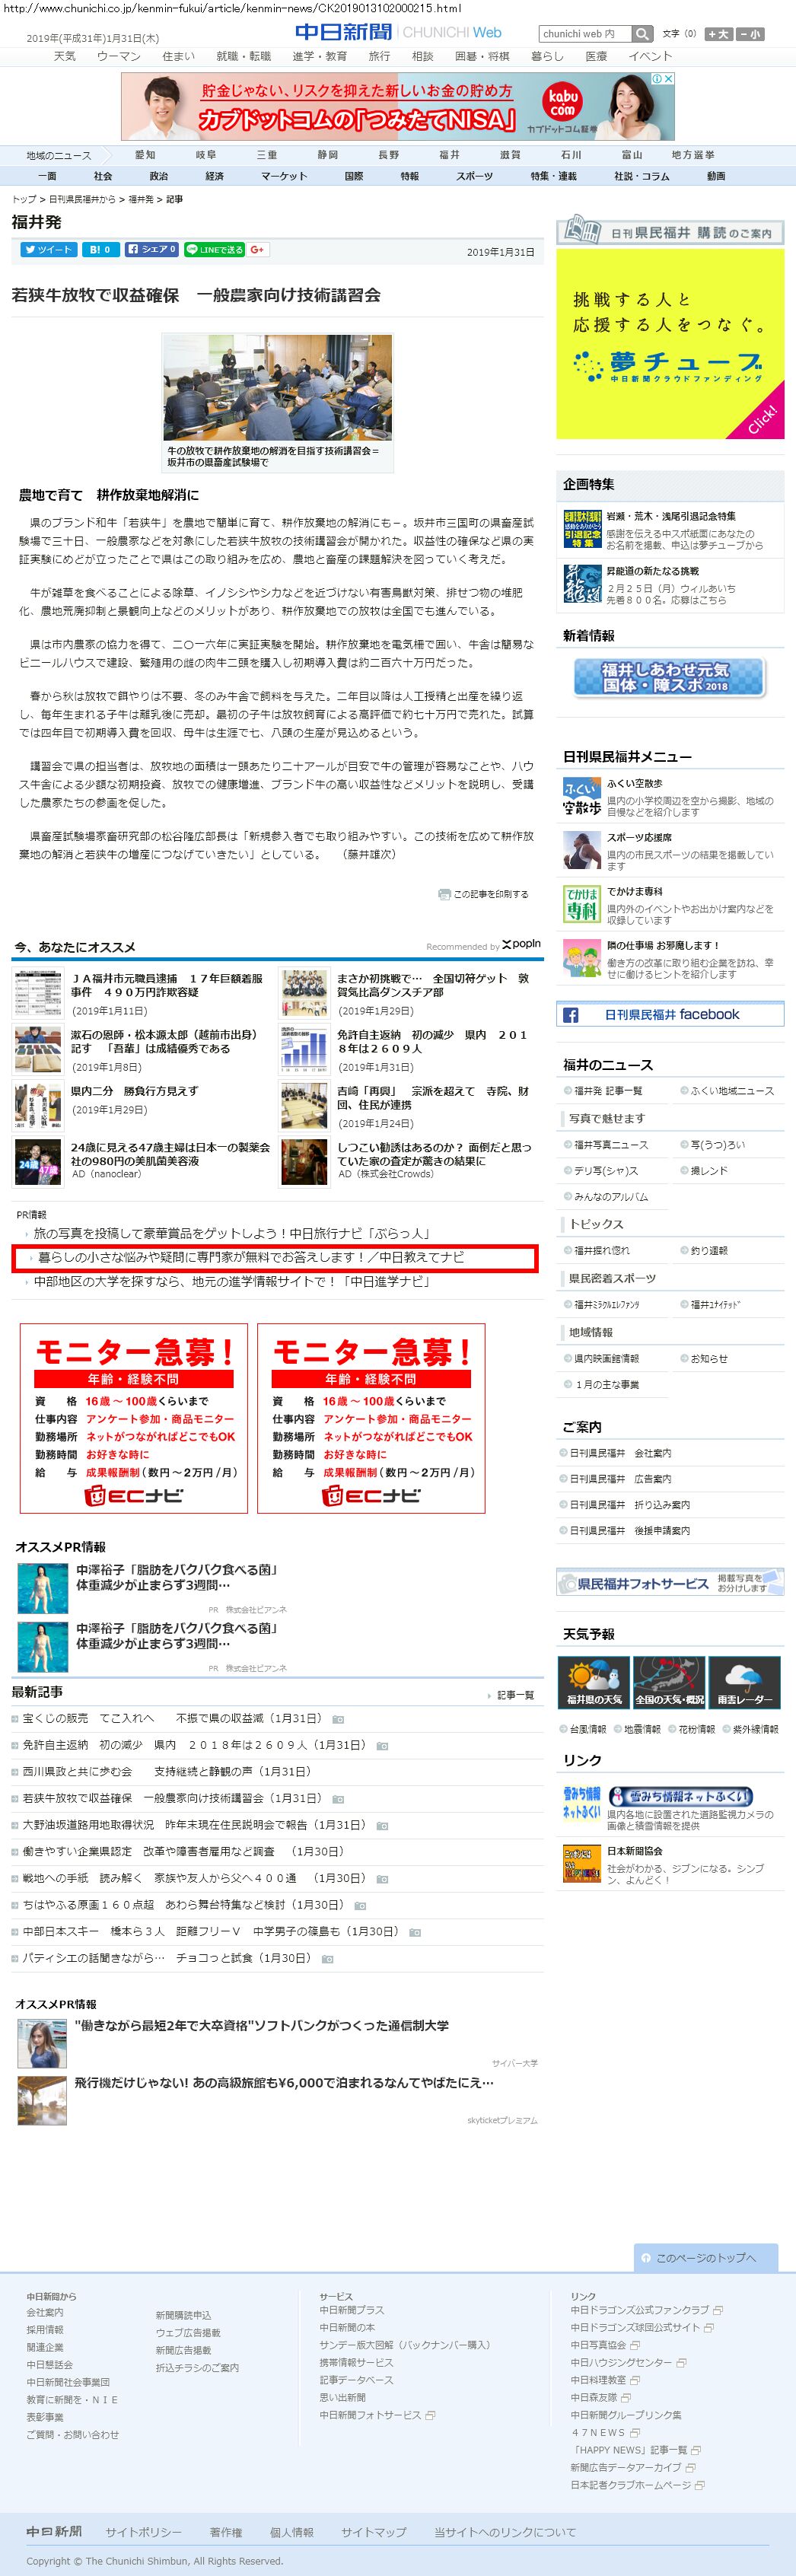The image size is (796, 2576).
Task: Open ふくい地域ニュース sidebar link
Action: click(x=732, y=1091)
